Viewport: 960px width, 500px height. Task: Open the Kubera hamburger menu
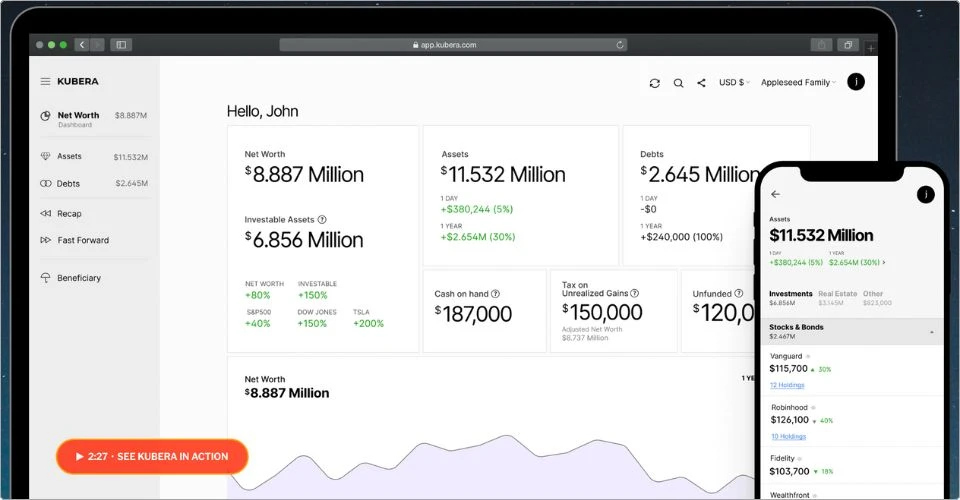[45, 81]
